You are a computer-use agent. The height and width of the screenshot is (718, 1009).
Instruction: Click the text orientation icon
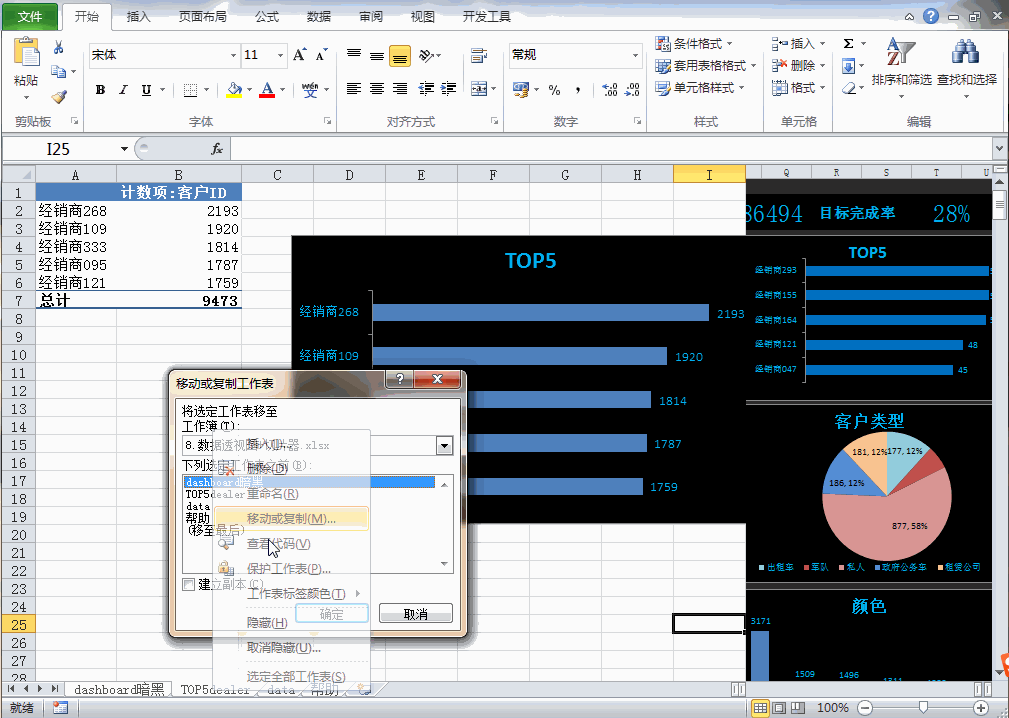427,56
